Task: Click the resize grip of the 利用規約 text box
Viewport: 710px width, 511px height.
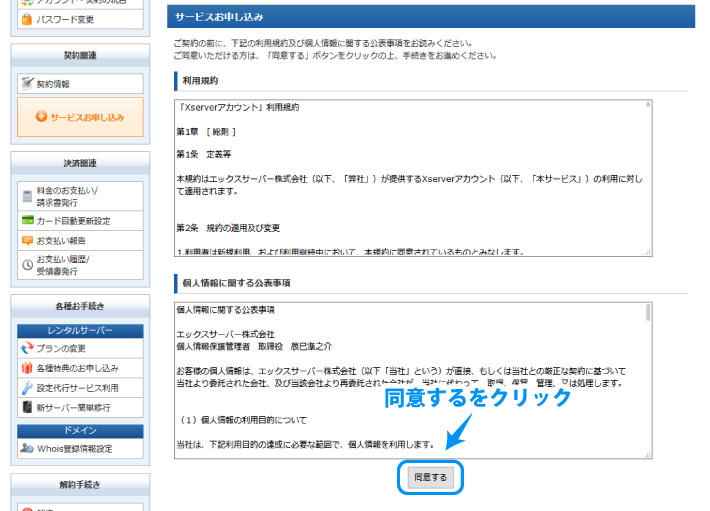Action: pyautogui.click(x=648, y=253)
